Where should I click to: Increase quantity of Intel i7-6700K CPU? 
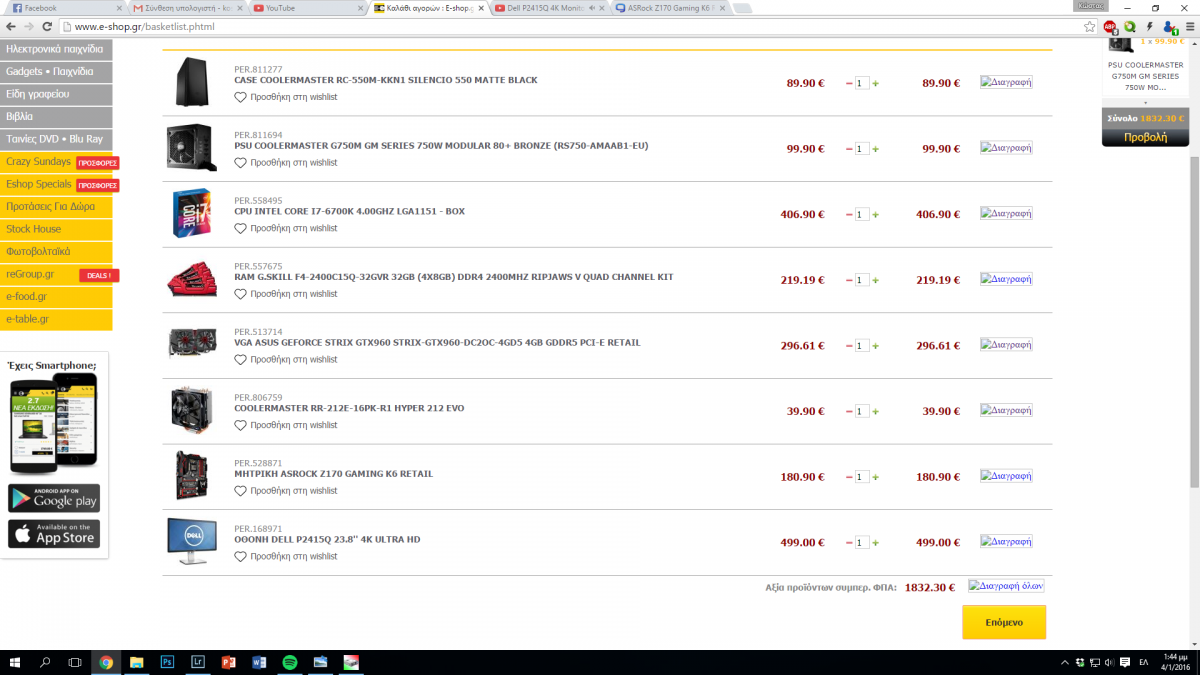(876, 214)
